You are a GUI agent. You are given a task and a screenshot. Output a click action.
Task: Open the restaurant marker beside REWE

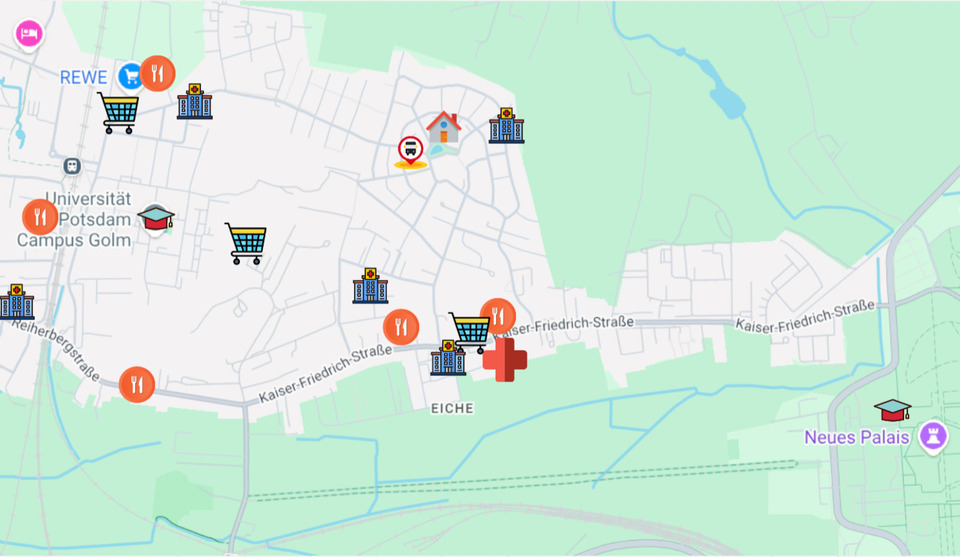coord(157,73)
